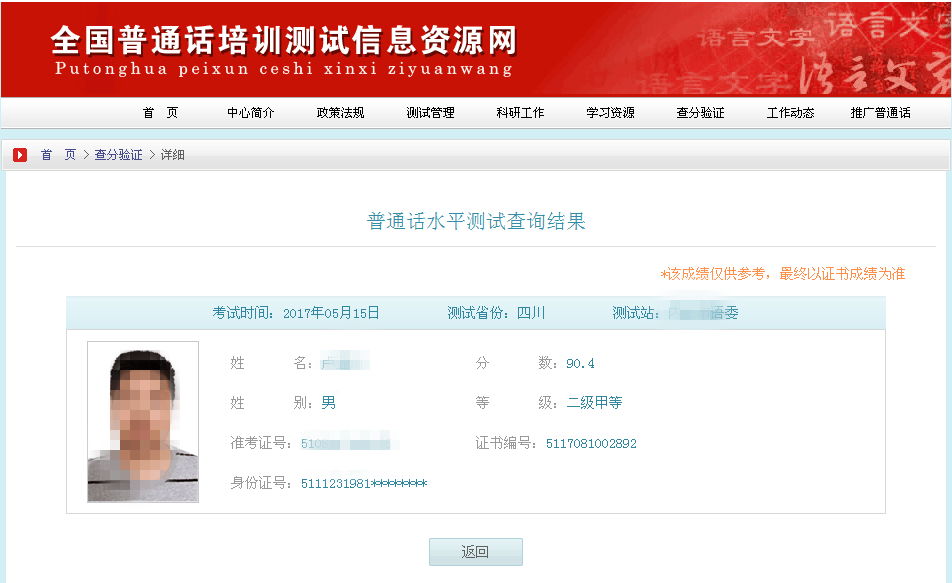Viewport: 952px width, 583px height.
Task: Click the site title 全国普通话培训测试信息资源网
Action: coord(283,41)
